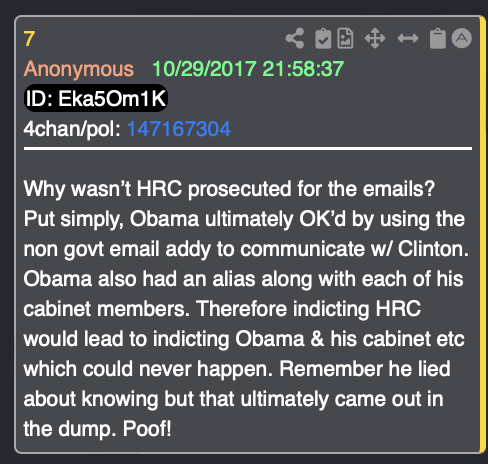
Task: Click the 10/29/2017 21:58:37 timestamp
Action: [x=248, y=69]
